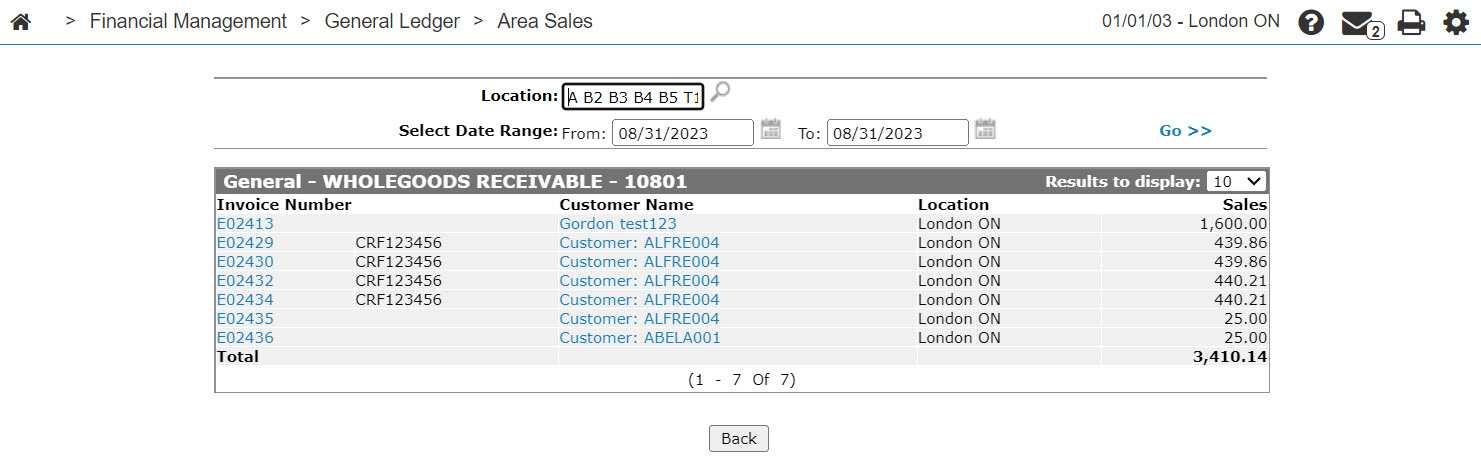Open the settings gear icon
This screenshot has width=1481, height=464.
coord(1456,22)
